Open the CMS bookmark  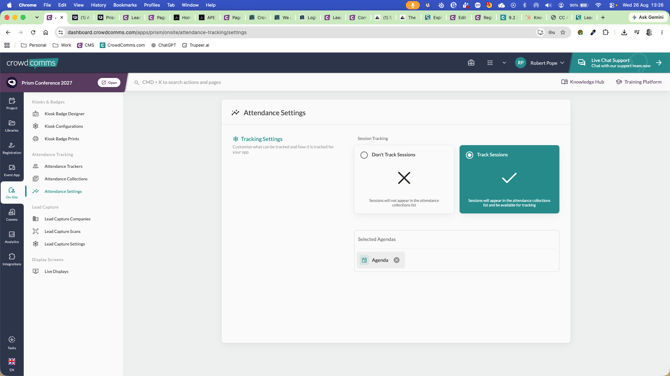point(85,45)
